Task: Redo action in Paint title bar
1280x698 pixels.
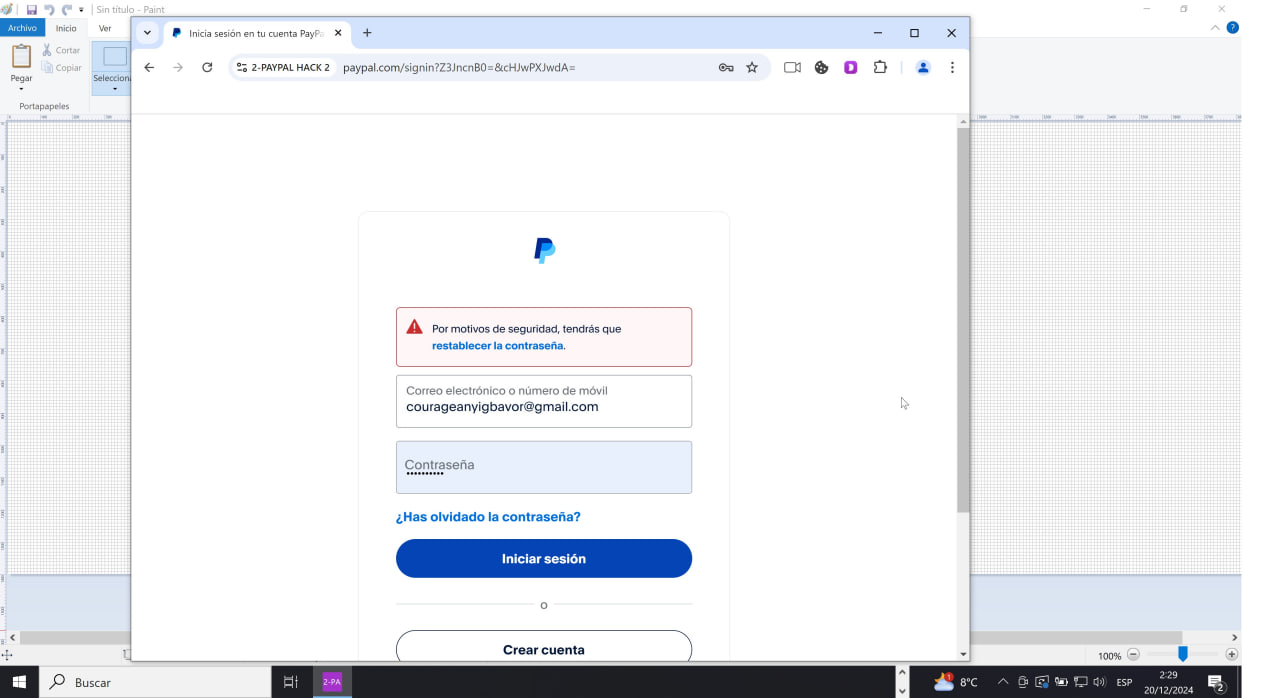Action: pyautogui.click(x=66, y=9)
